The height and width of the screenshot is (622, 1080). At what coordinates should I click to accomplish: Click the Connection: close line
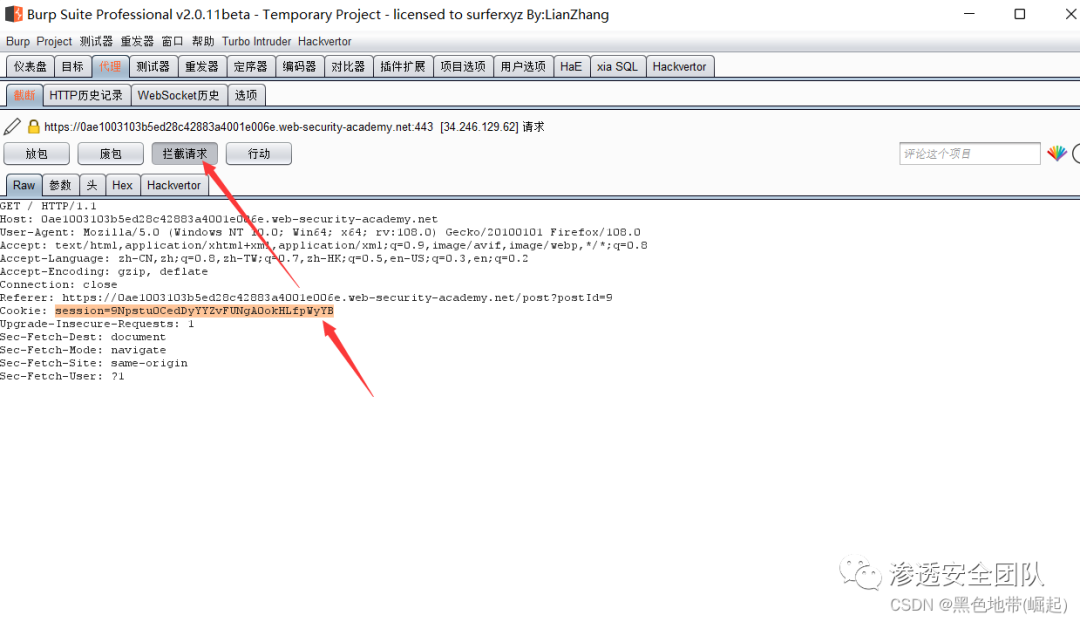pyautogui.click(x=59, y=284)
